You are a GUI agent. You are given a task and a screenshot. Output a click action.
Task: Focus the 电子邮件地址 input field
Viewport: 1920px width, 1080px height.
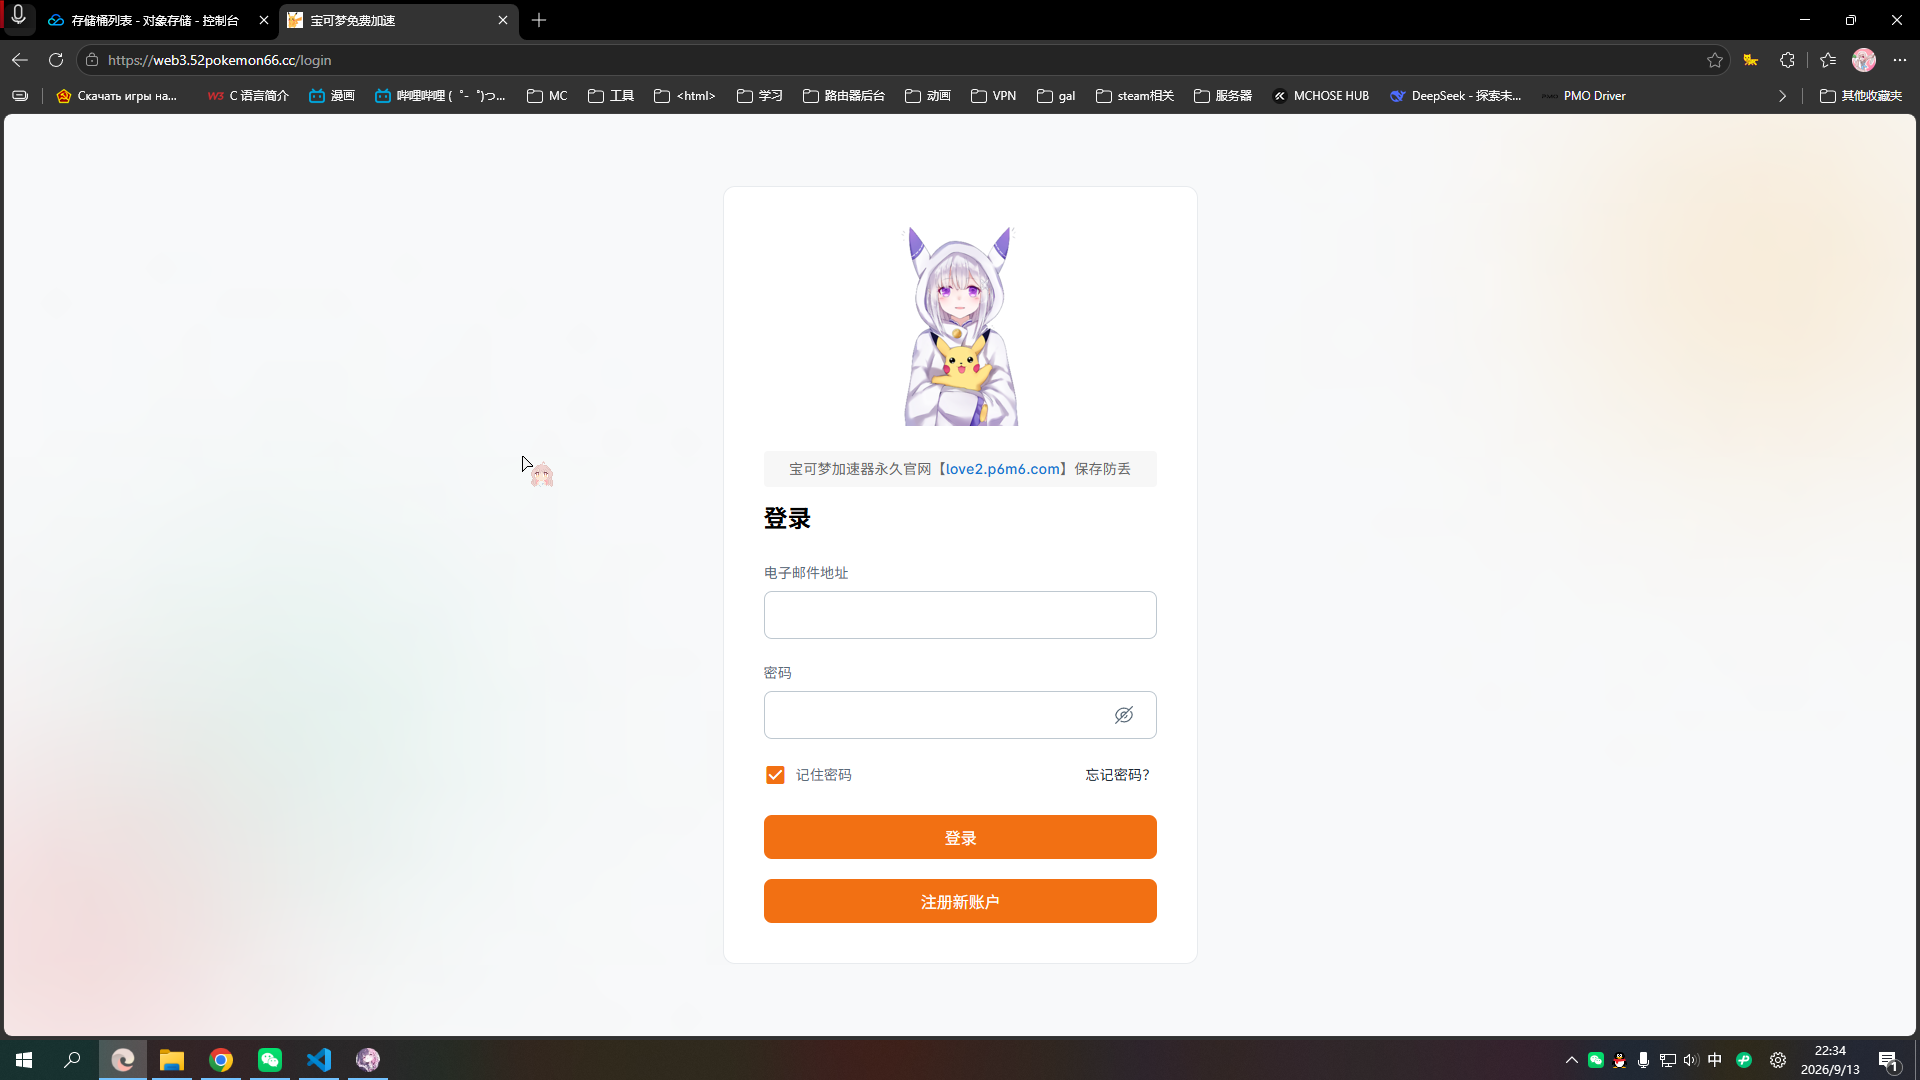[x=960, y=615]
